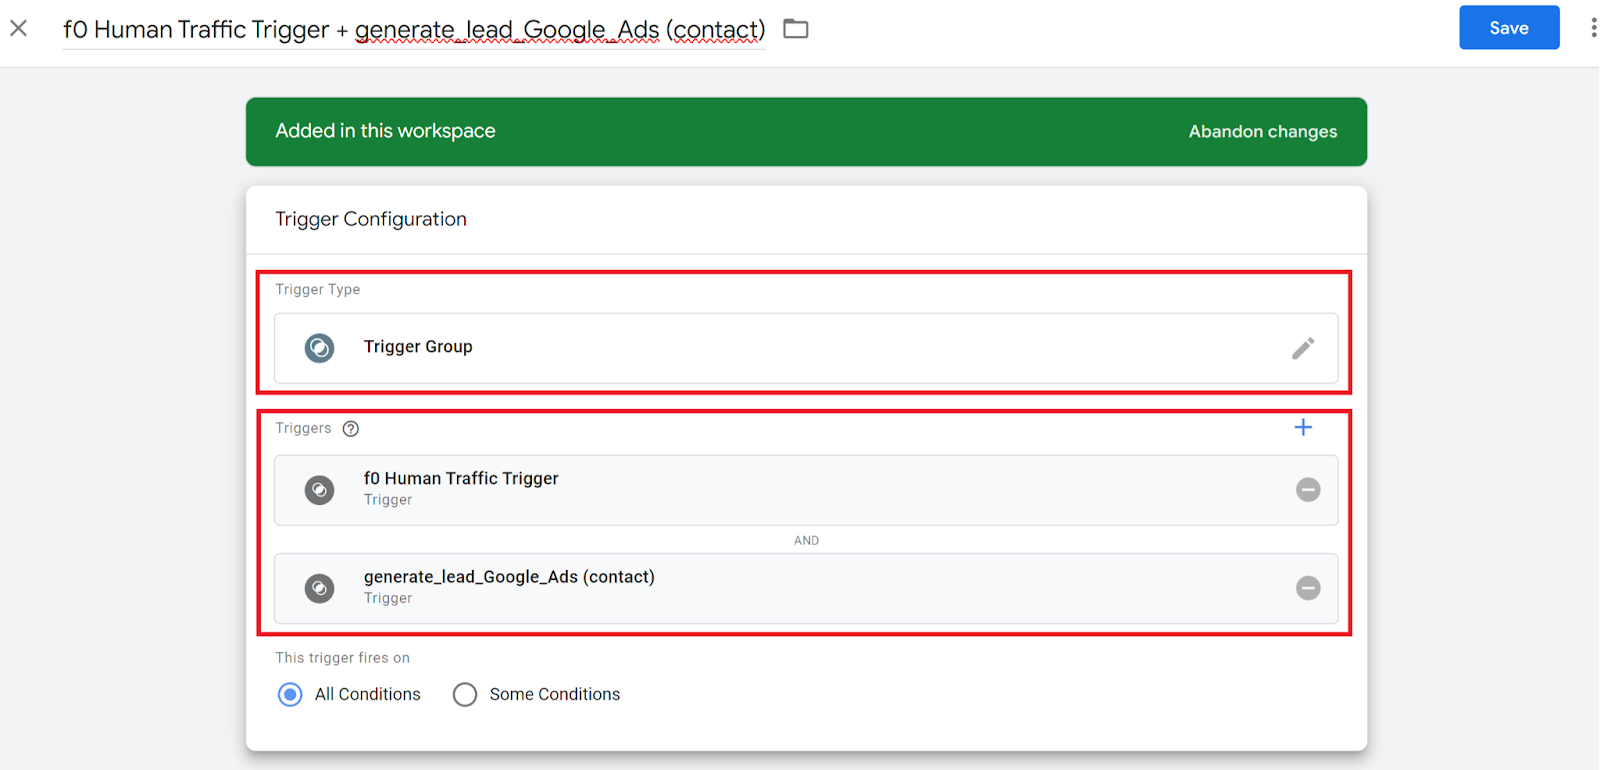This screenshot has height=770, width=1600.
Task: Click Abandon changes in green banner
Action: 1262,132
